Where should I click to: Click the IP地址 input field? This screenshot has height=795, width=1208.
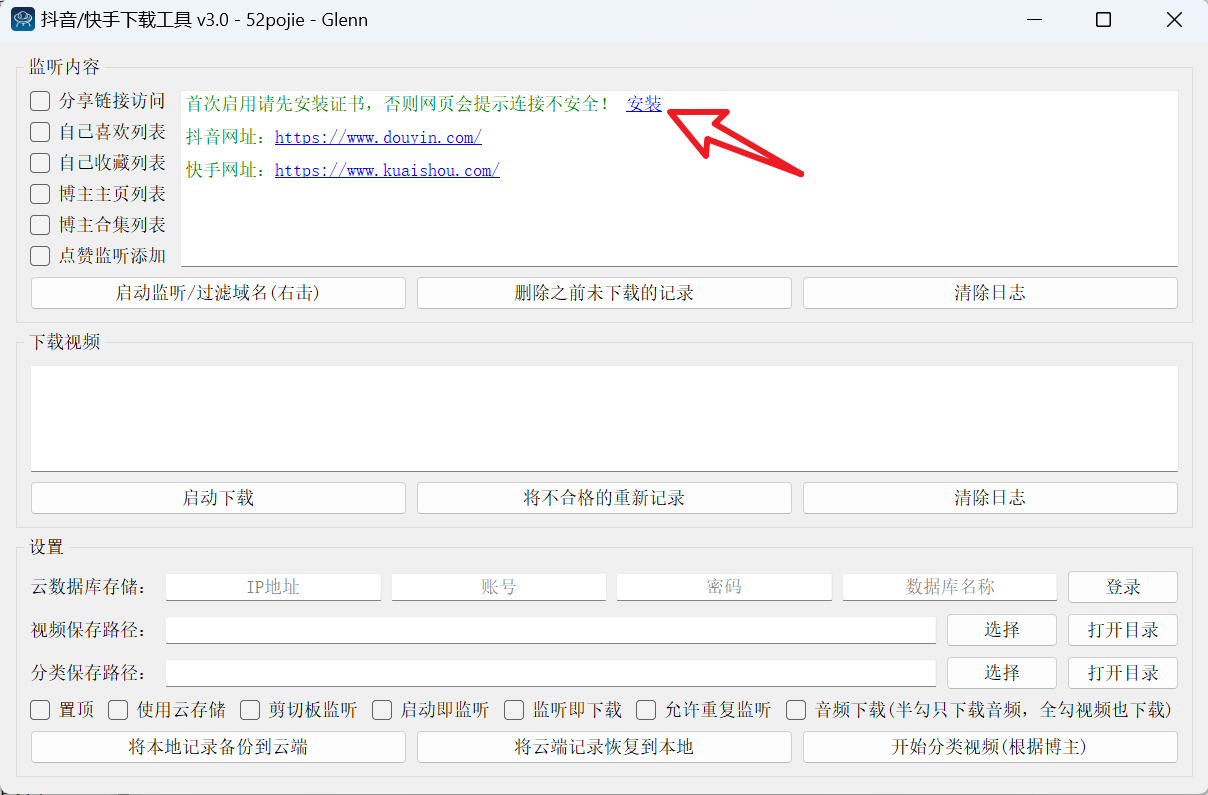pos(272,587)
